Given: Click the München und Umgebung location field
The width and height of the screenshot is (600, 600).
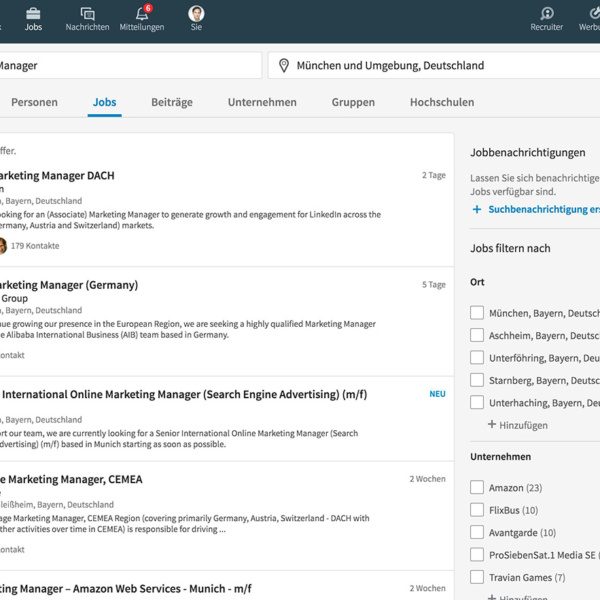Looking at the screenshot, I should click(434, 65).
